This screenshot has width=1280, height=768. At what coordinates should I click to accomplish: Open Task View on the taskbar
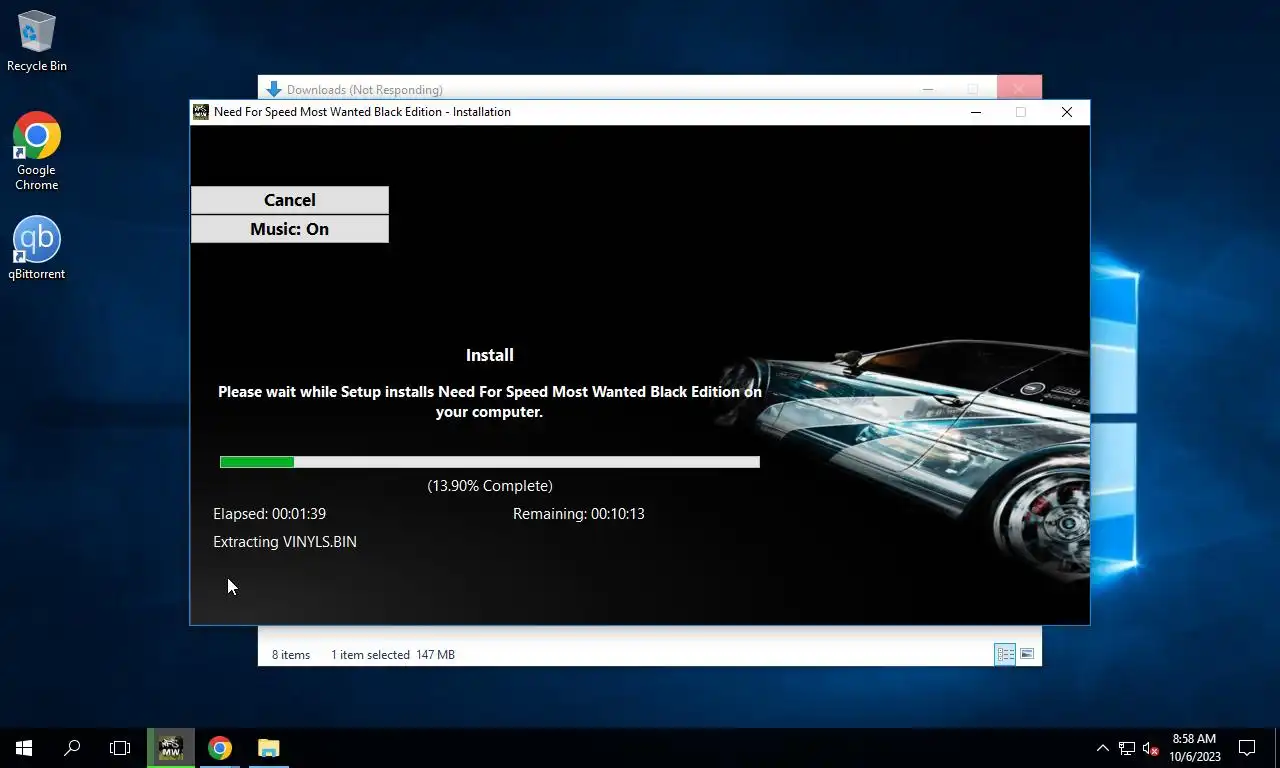coord(120,748)
